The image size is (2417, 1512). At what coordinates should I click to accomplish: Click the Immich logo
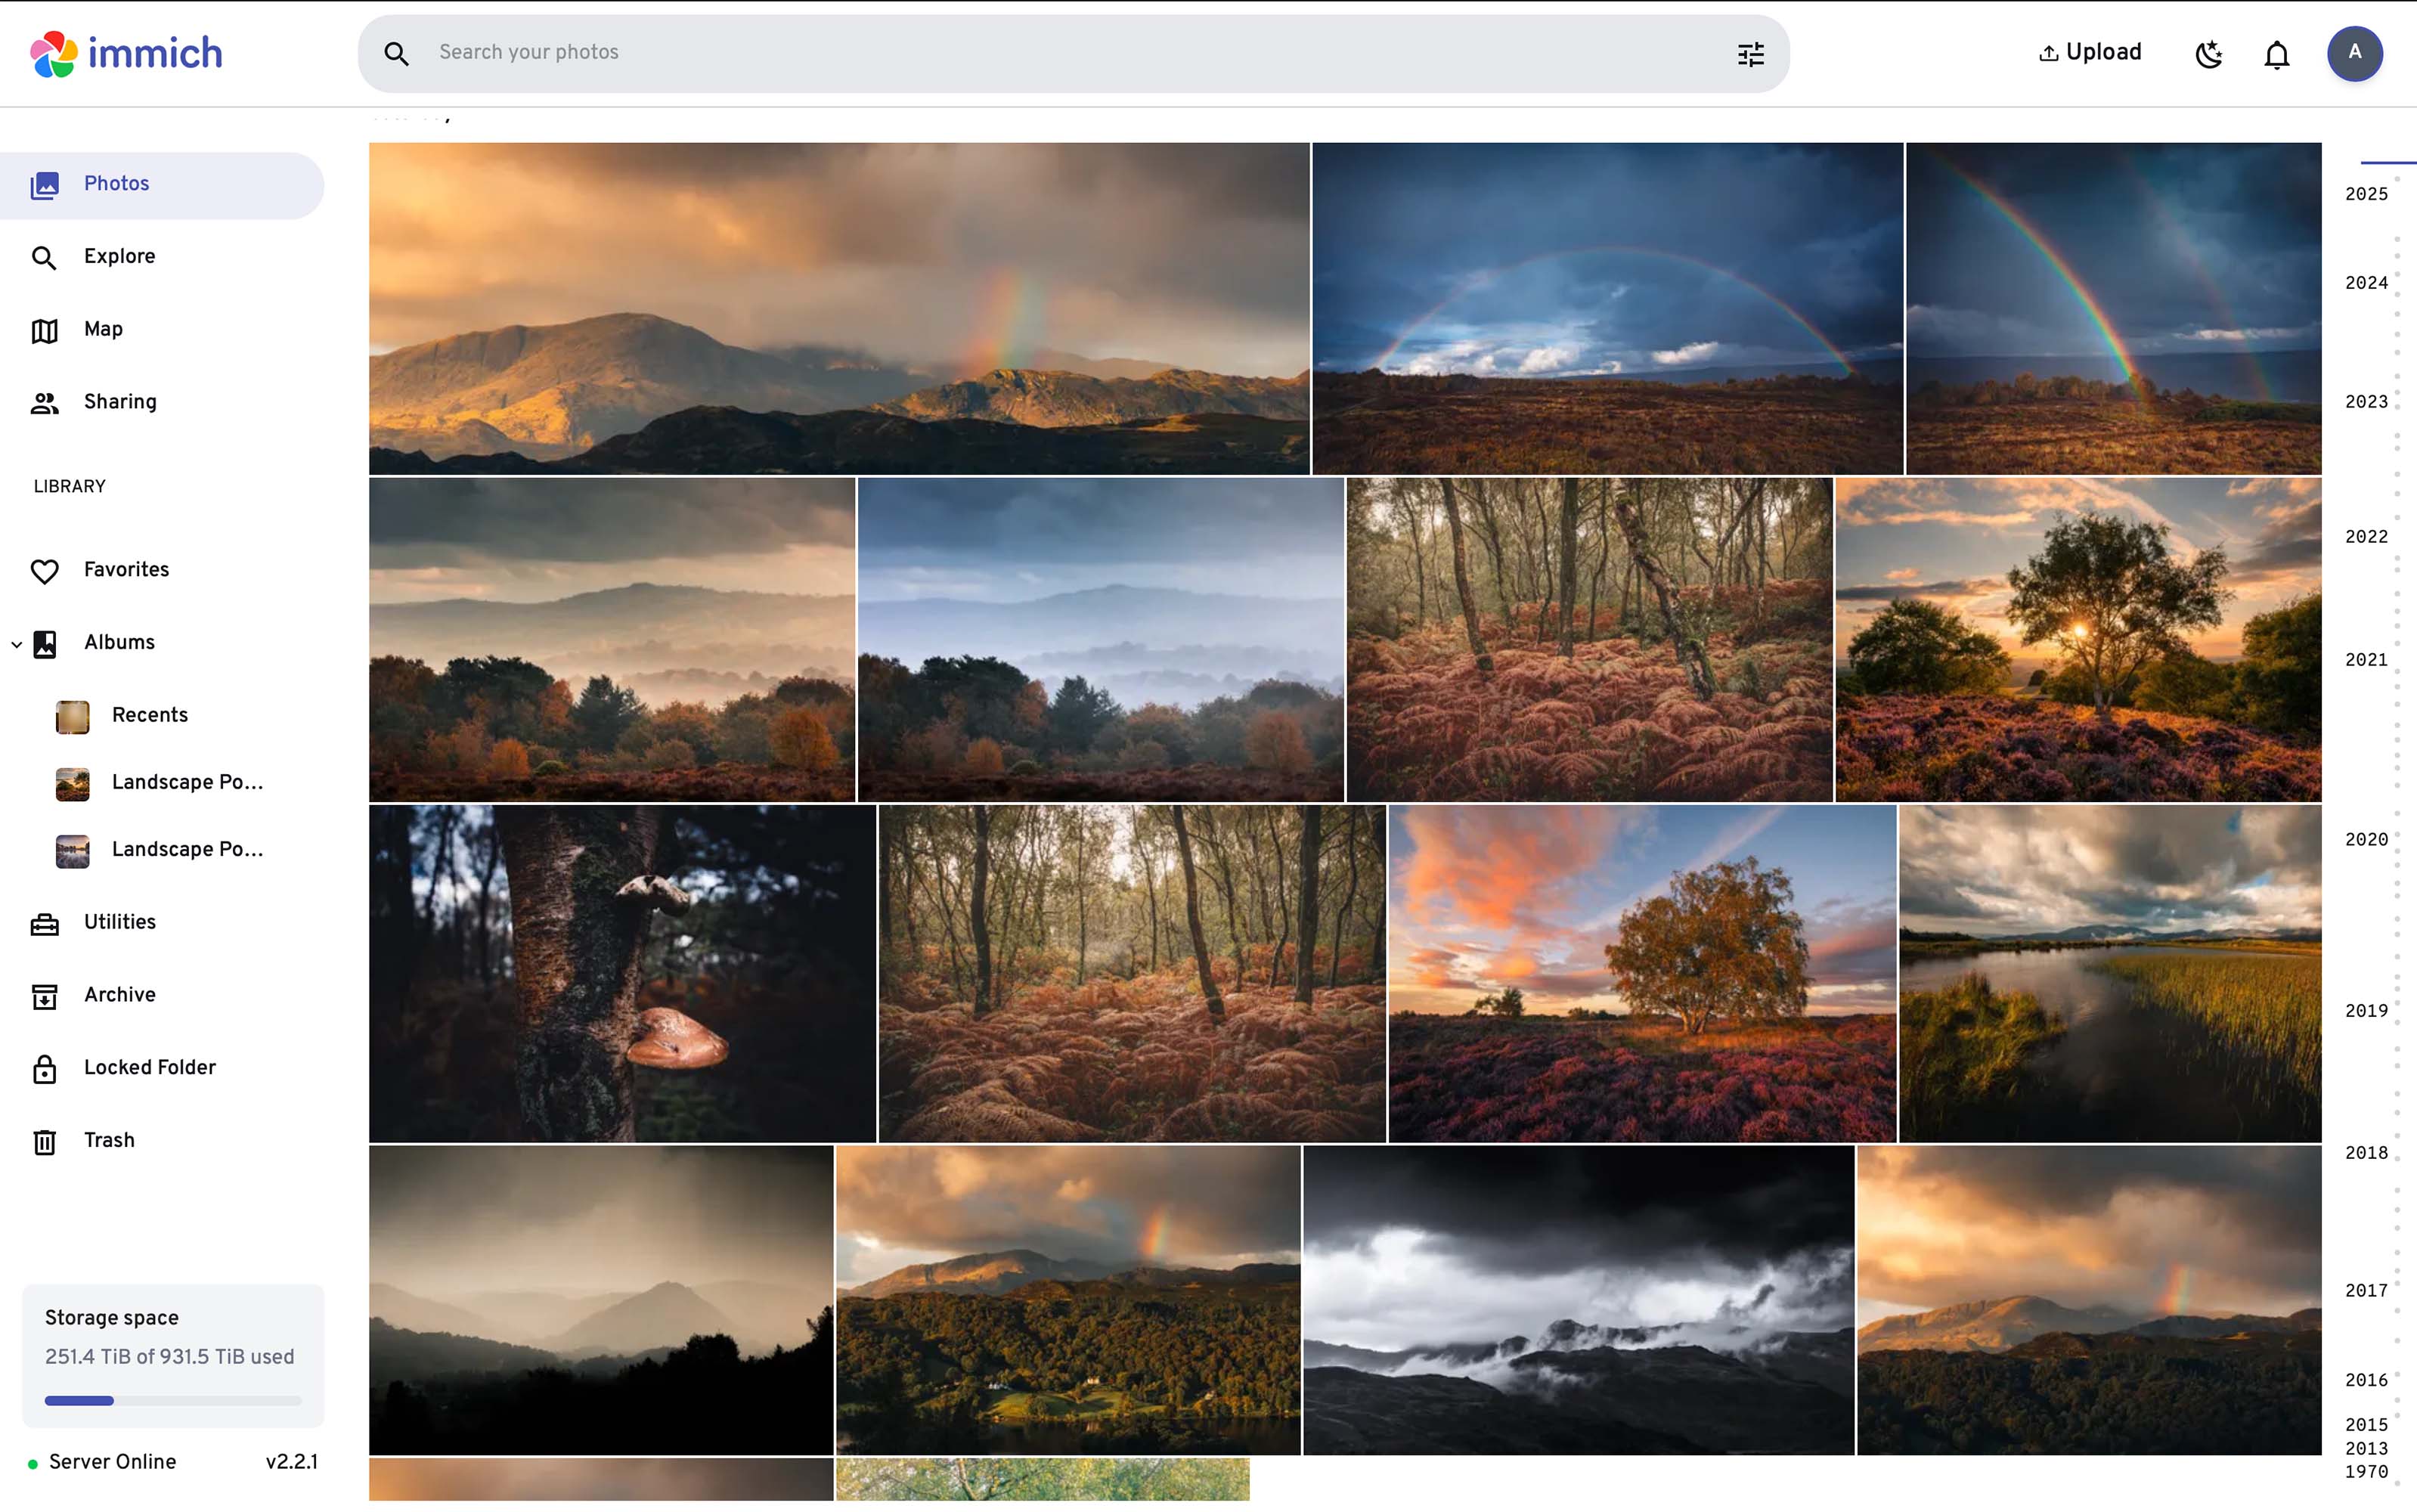pyautogui.click(x=126, y=53)
